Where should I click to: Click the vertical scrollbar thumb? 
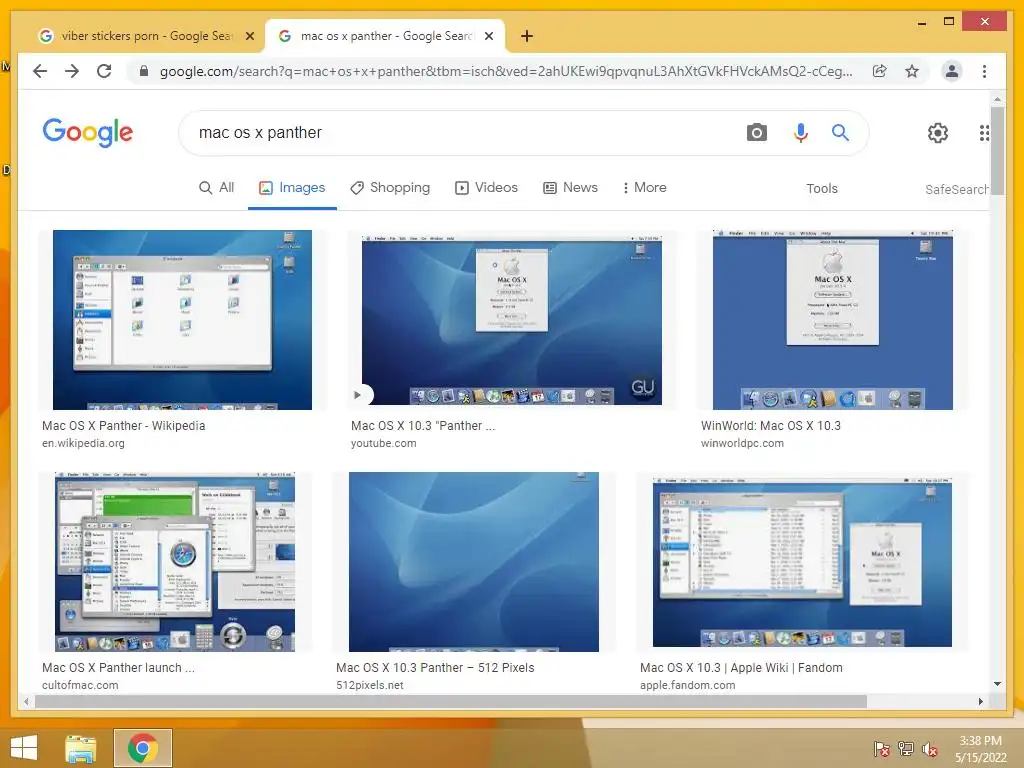click(997, 149)
